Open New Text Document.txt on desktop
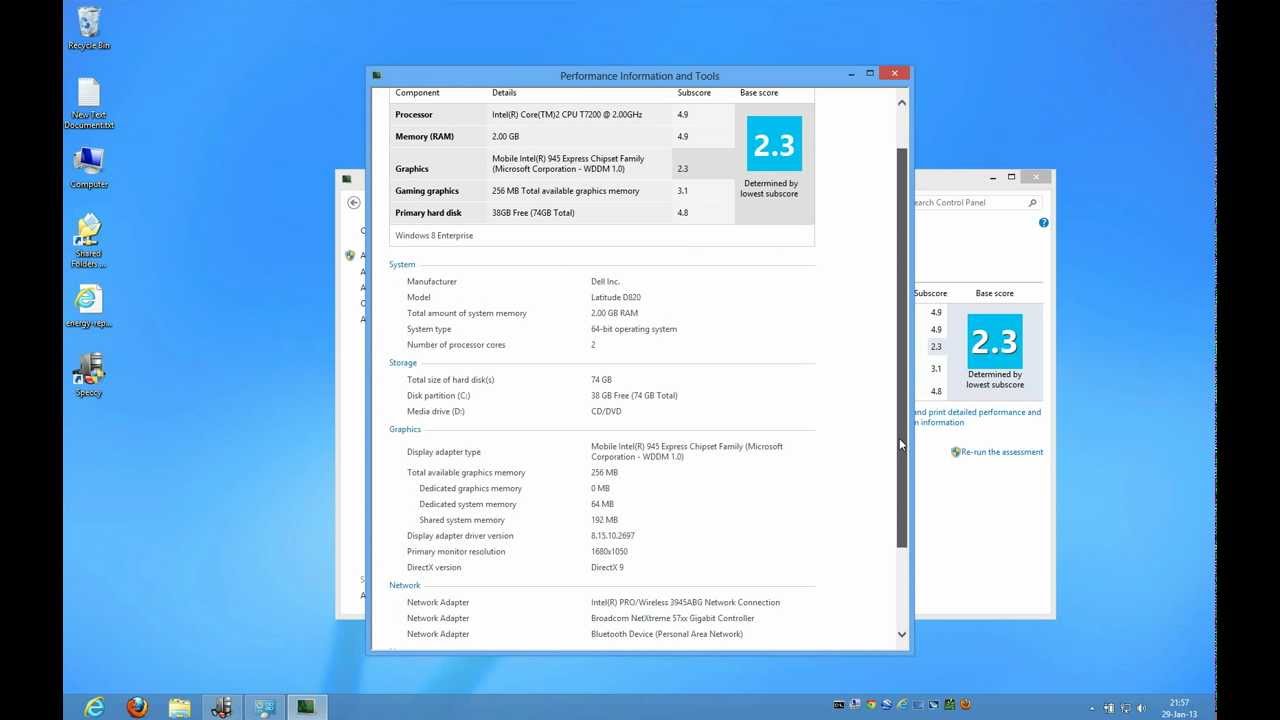The image size is (1280, 720). (x=89, y=103)
